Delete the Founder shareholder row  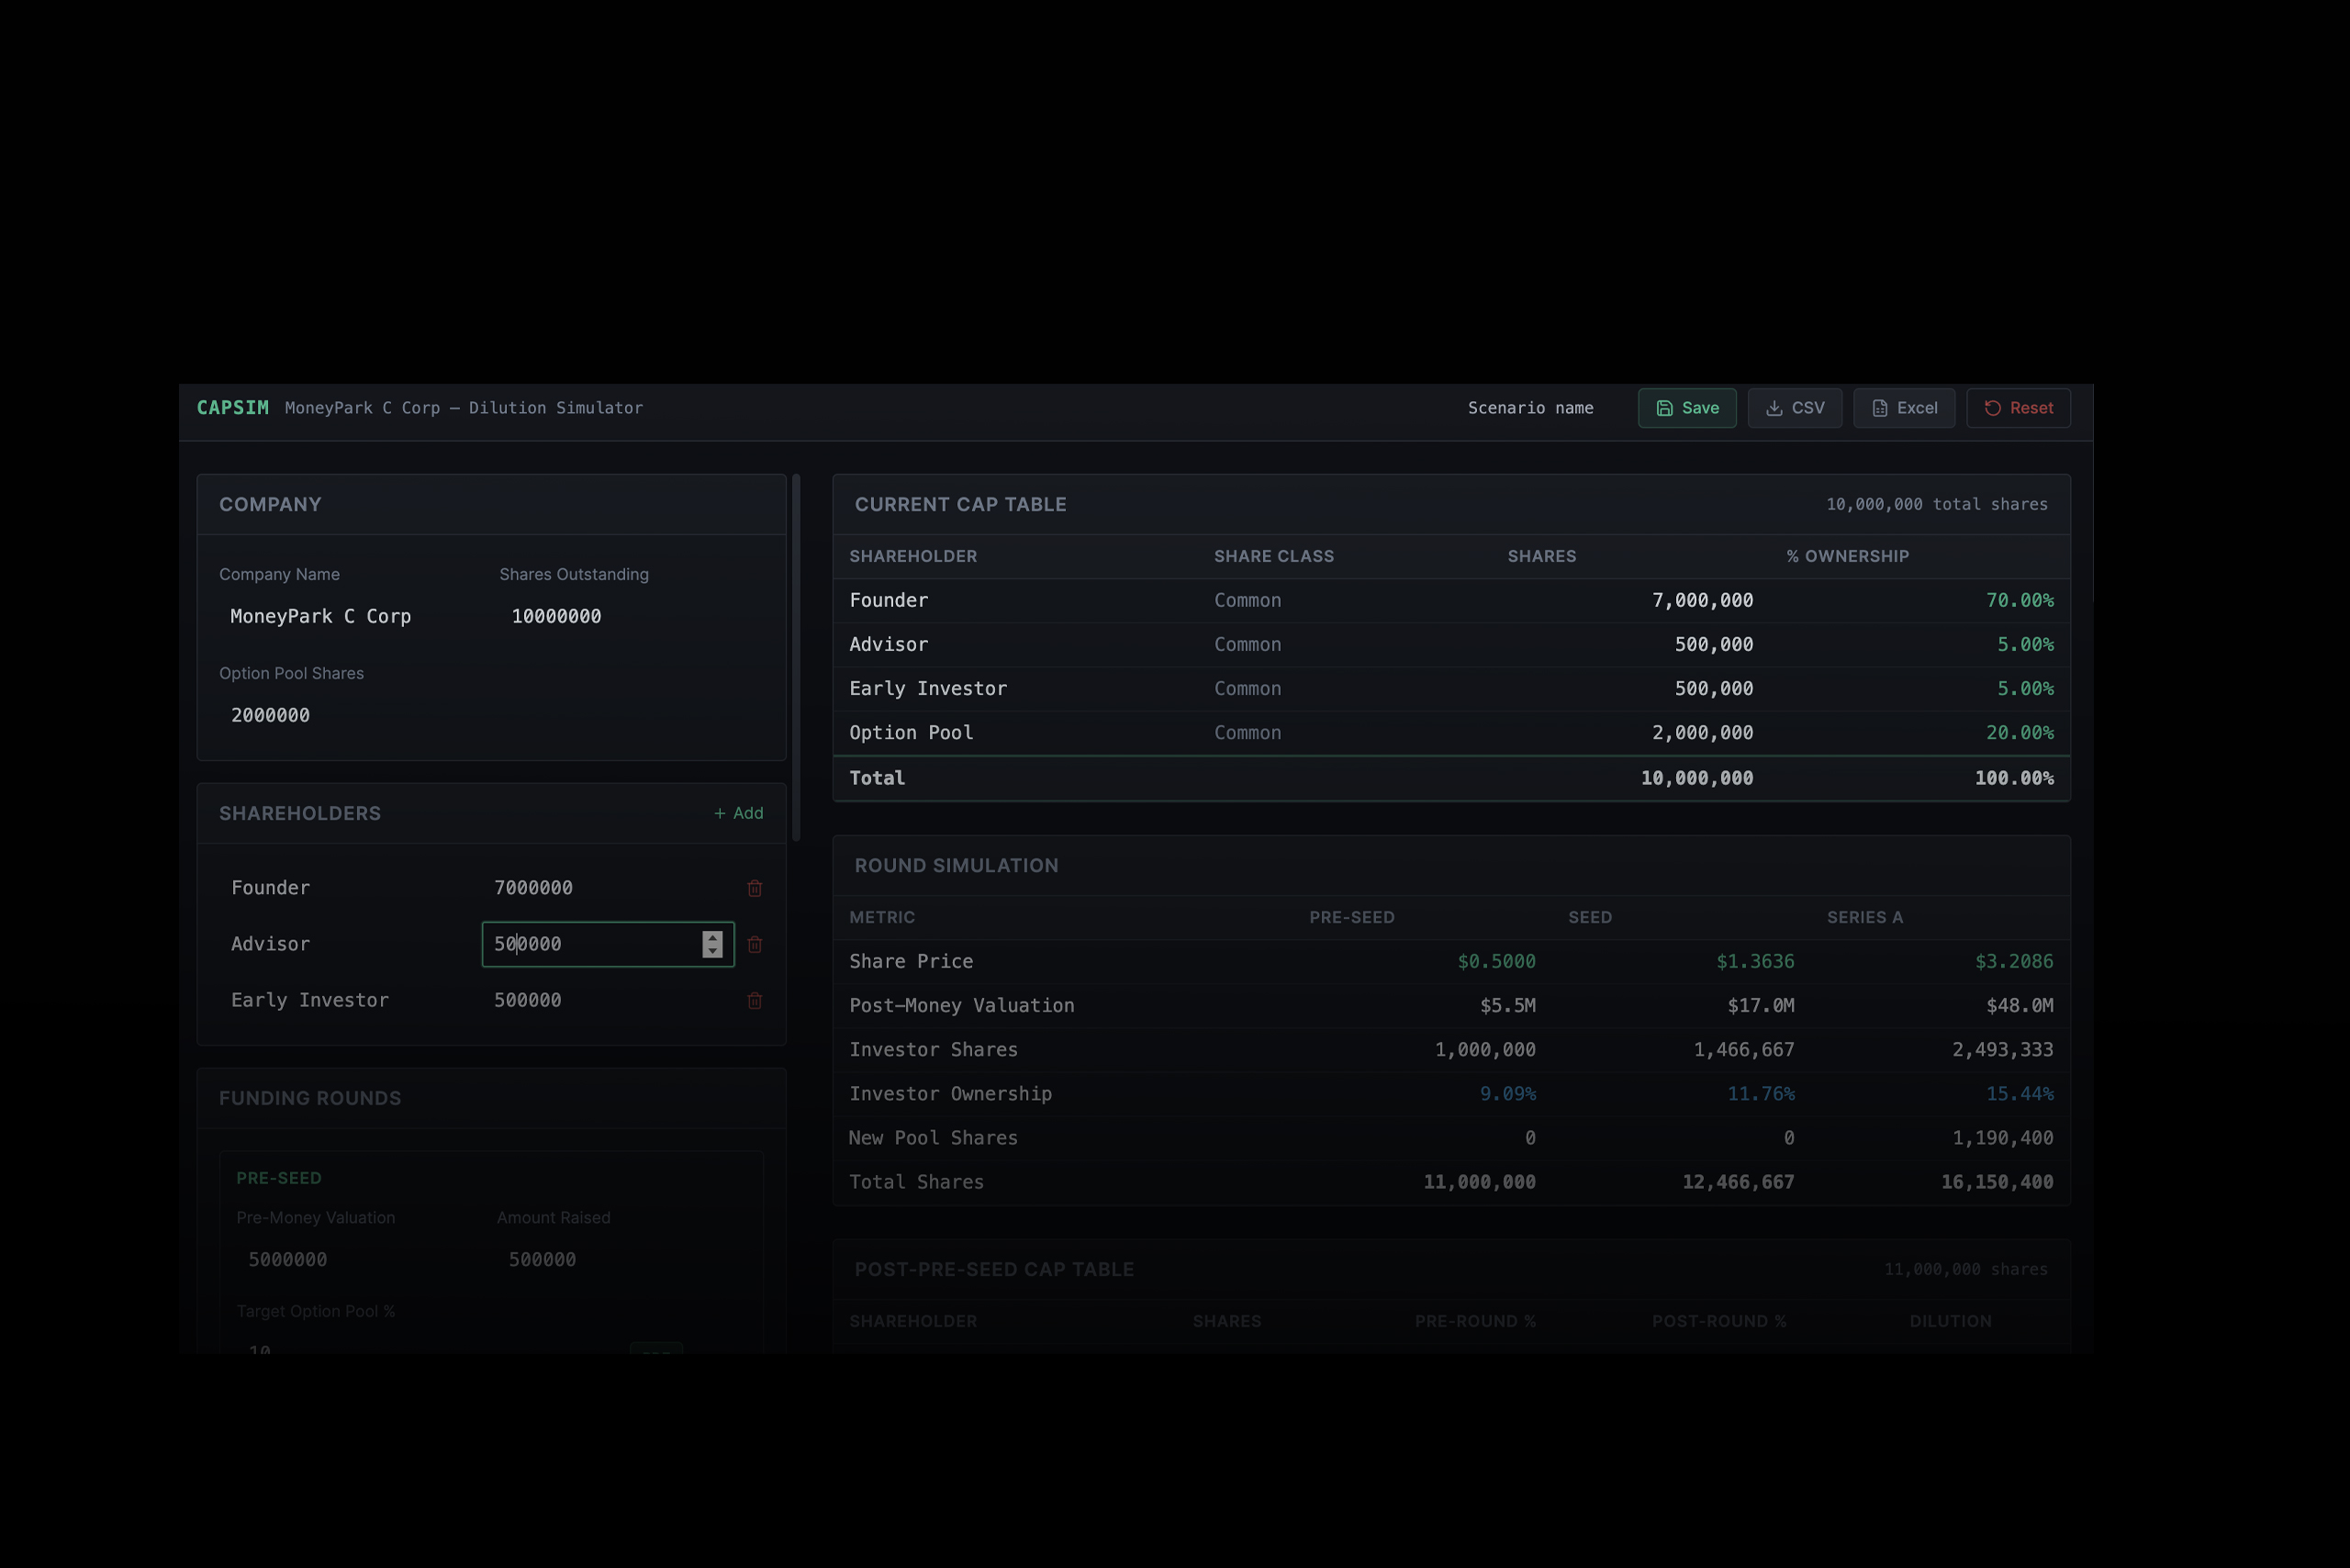coord(755,888)
